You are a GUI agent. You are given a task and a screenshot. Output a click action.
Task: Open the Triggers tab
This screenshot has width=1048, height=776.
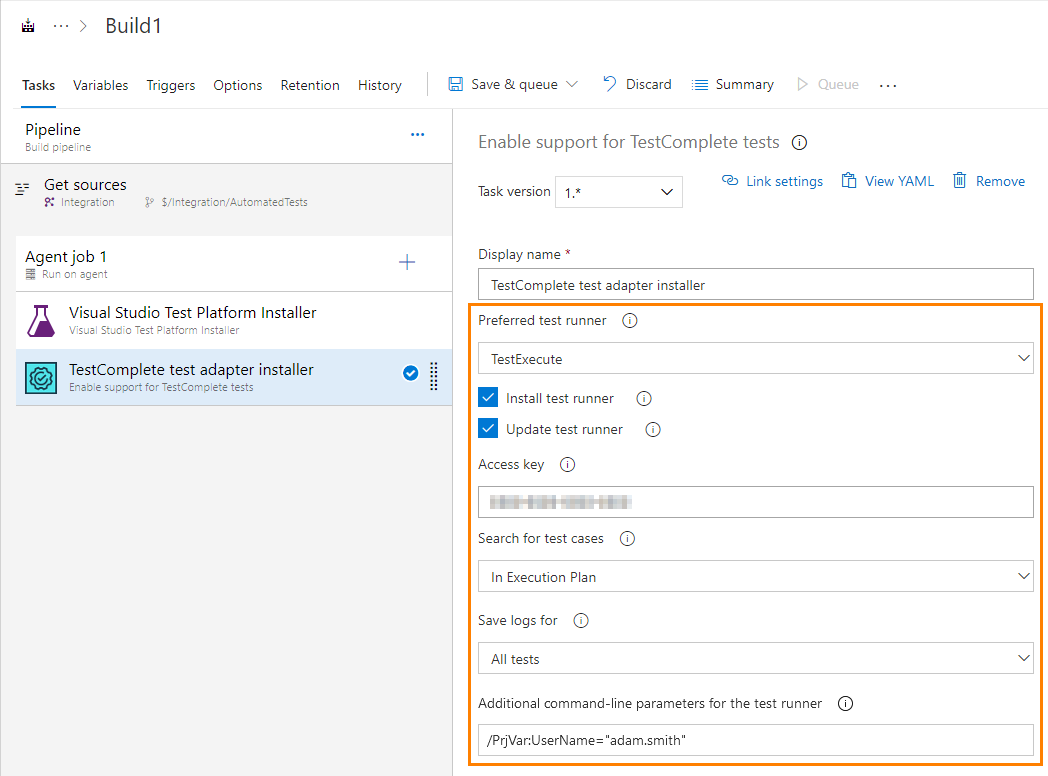pyautogui.click(x=170, y=85)
